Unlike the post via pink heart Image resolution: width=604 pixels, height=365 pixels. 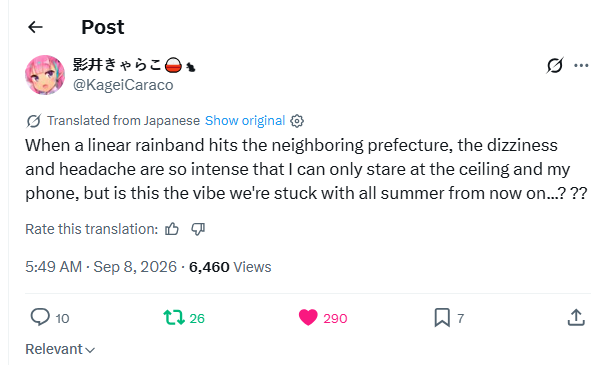coord(308,318)
